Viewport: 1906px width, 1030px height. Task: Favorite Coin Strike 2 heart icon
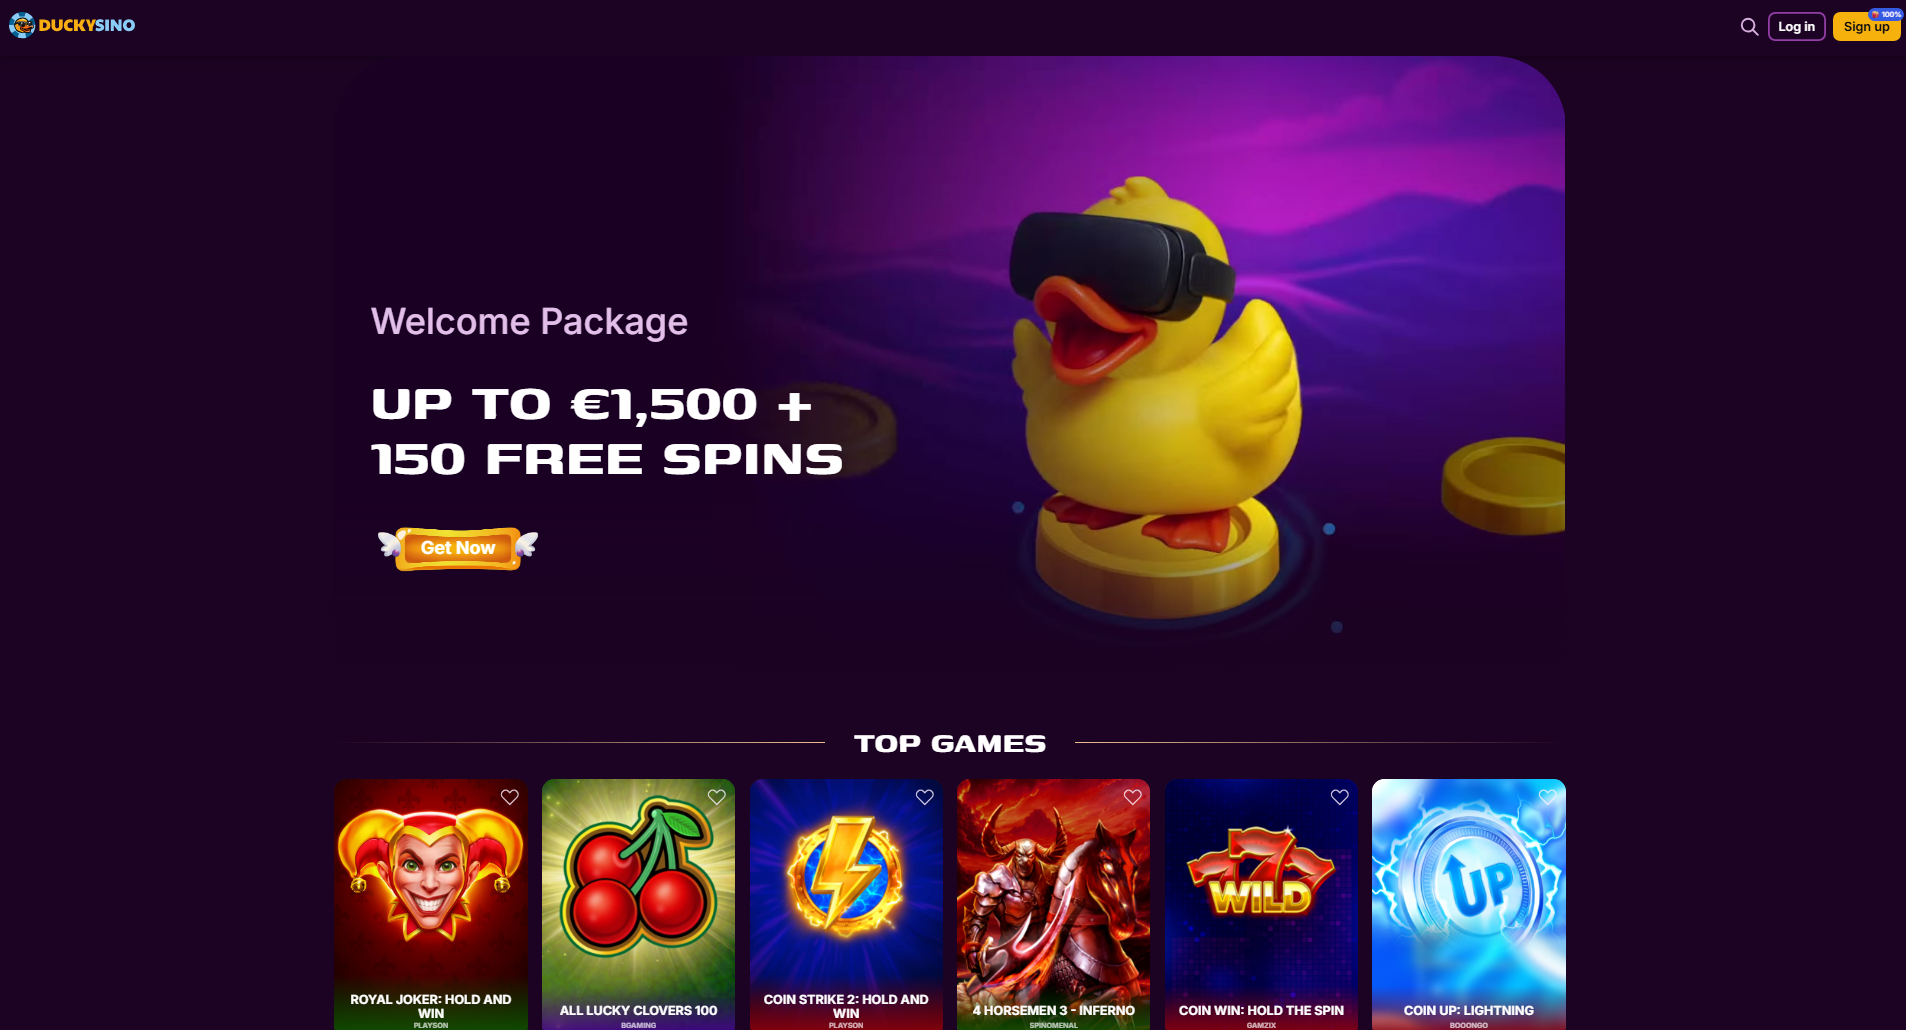pyautogui.click(x=925, y=797)
